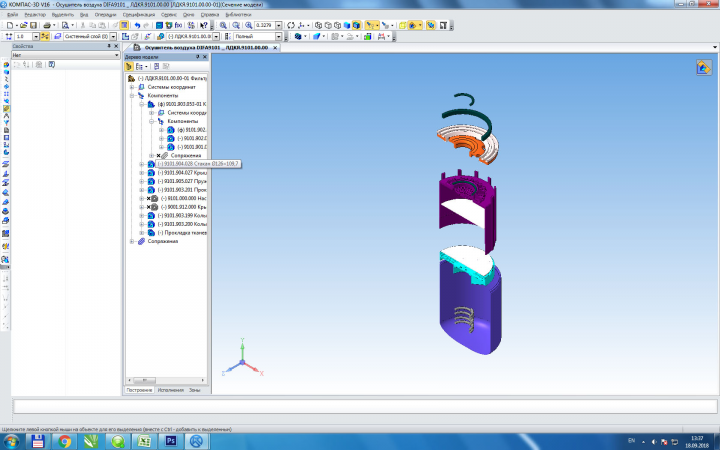Switch to the Исполнения tab

coord(170,390)
